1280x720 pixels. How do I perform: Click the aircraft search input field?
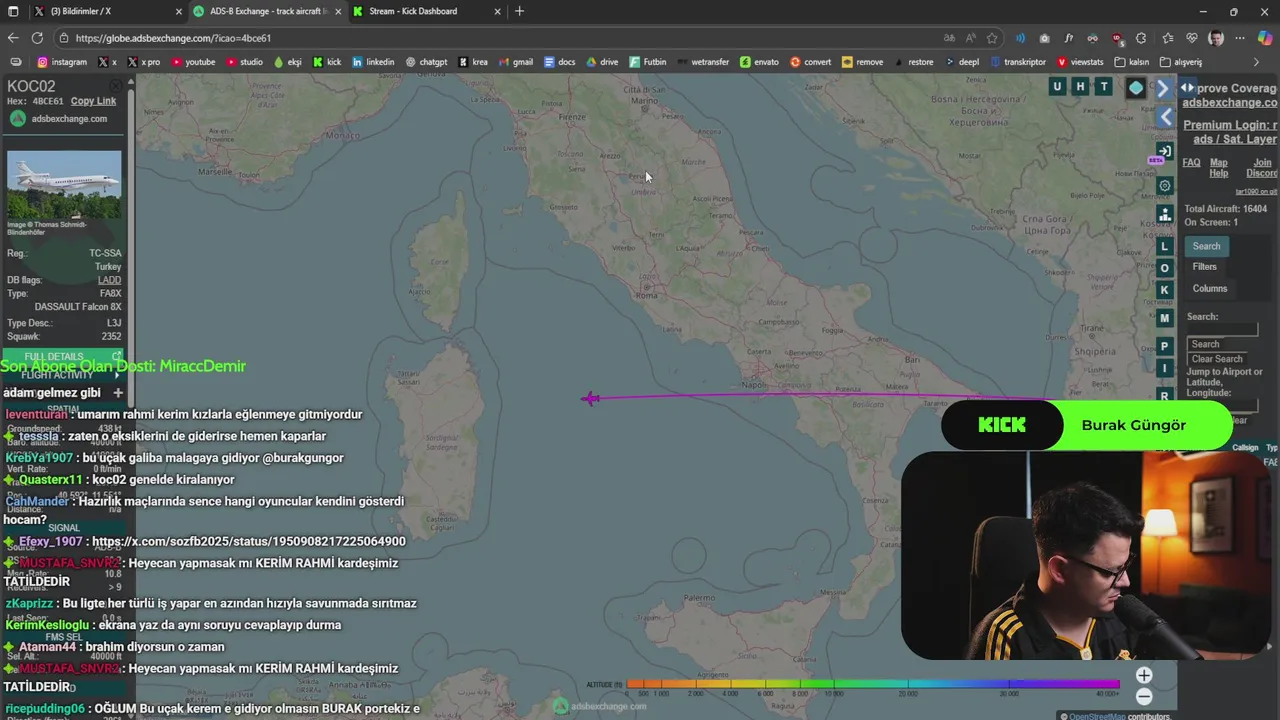[1222, 330]
